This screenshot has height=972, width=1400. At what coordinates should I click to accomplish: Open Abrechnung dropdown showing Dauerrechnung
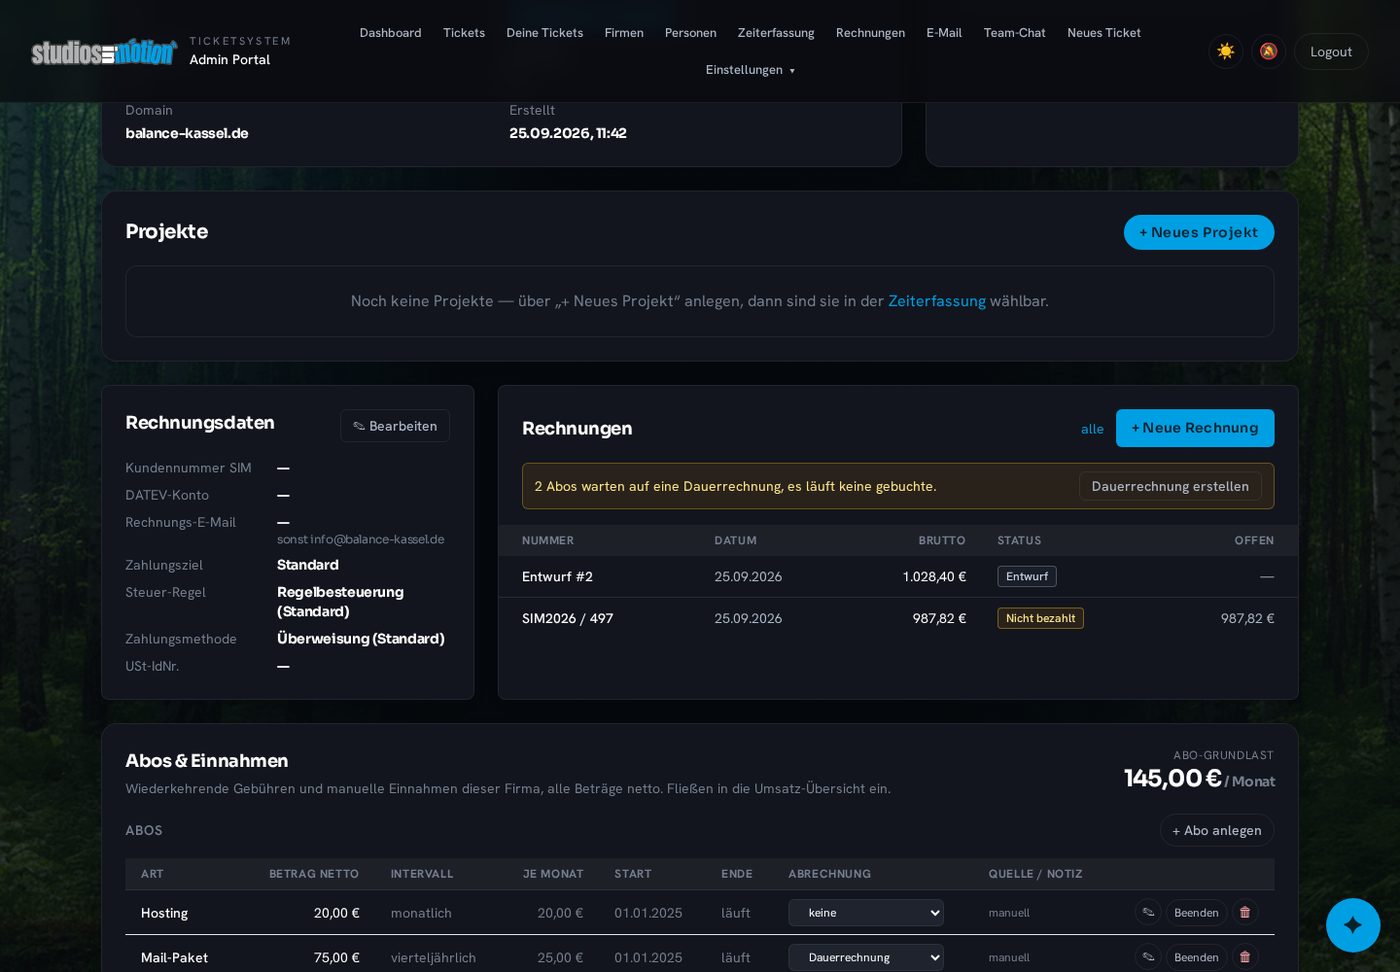pos(866,957)
